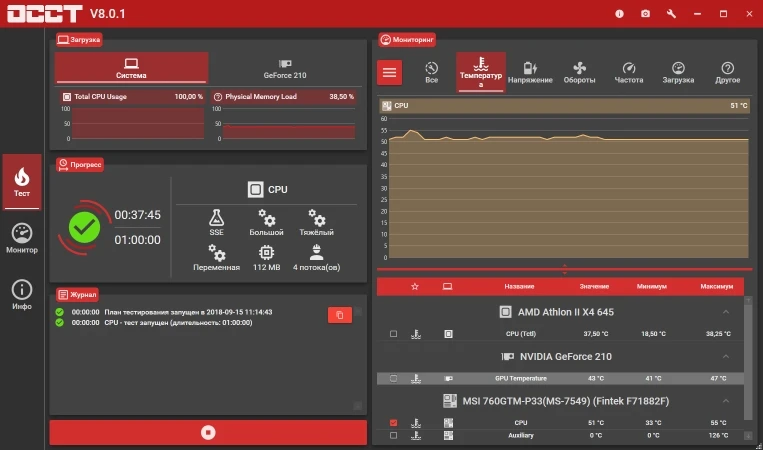The image size is (763, 450).
Task: Select the Напряжение monitoring tab
Action: click(530, 72)
